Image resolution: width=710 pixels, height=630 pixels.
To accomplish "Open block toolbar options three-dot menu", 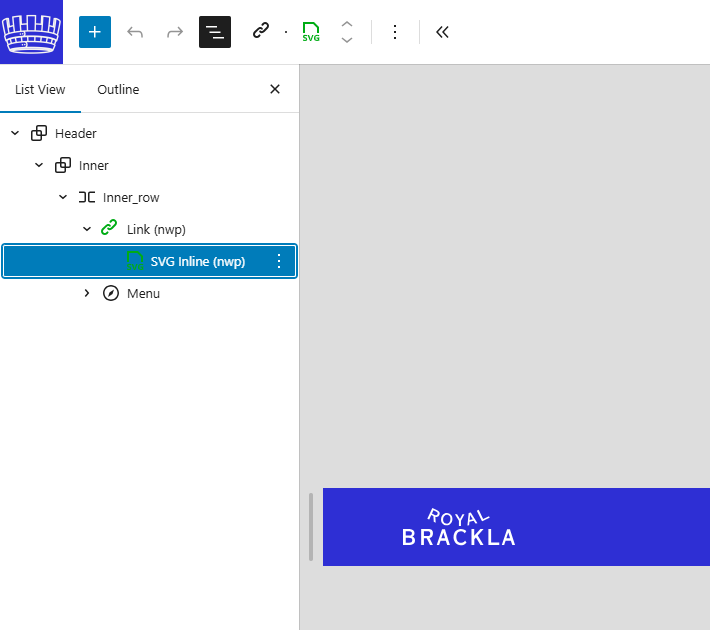I will pos(395,32).
